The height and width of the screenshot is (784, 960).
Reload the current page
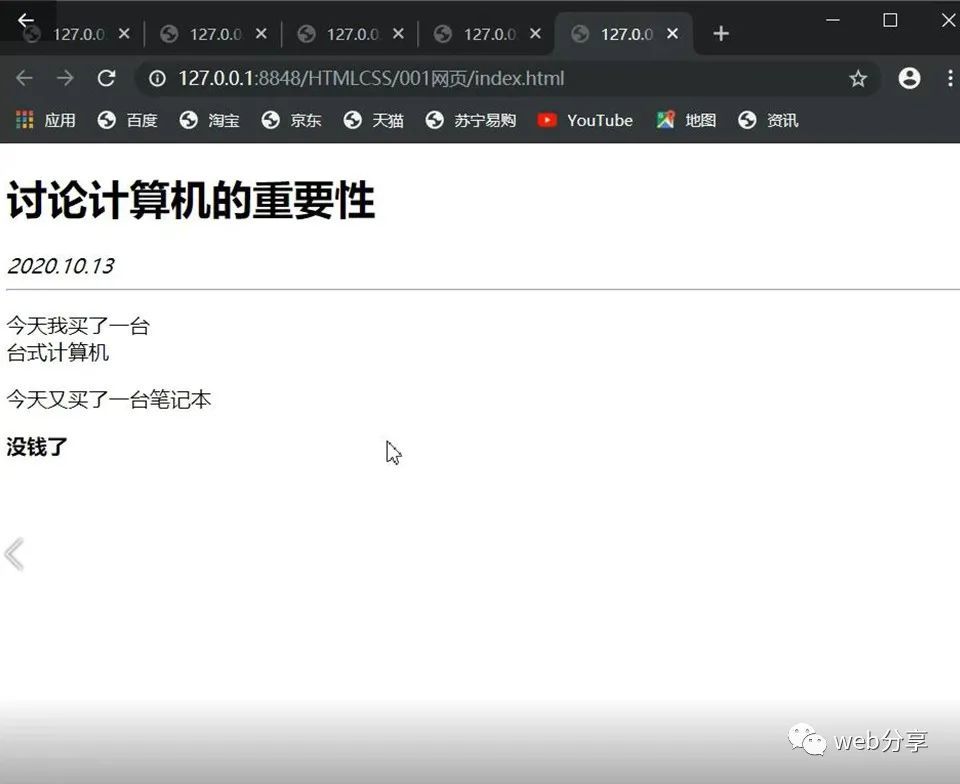tap(107, 78)
